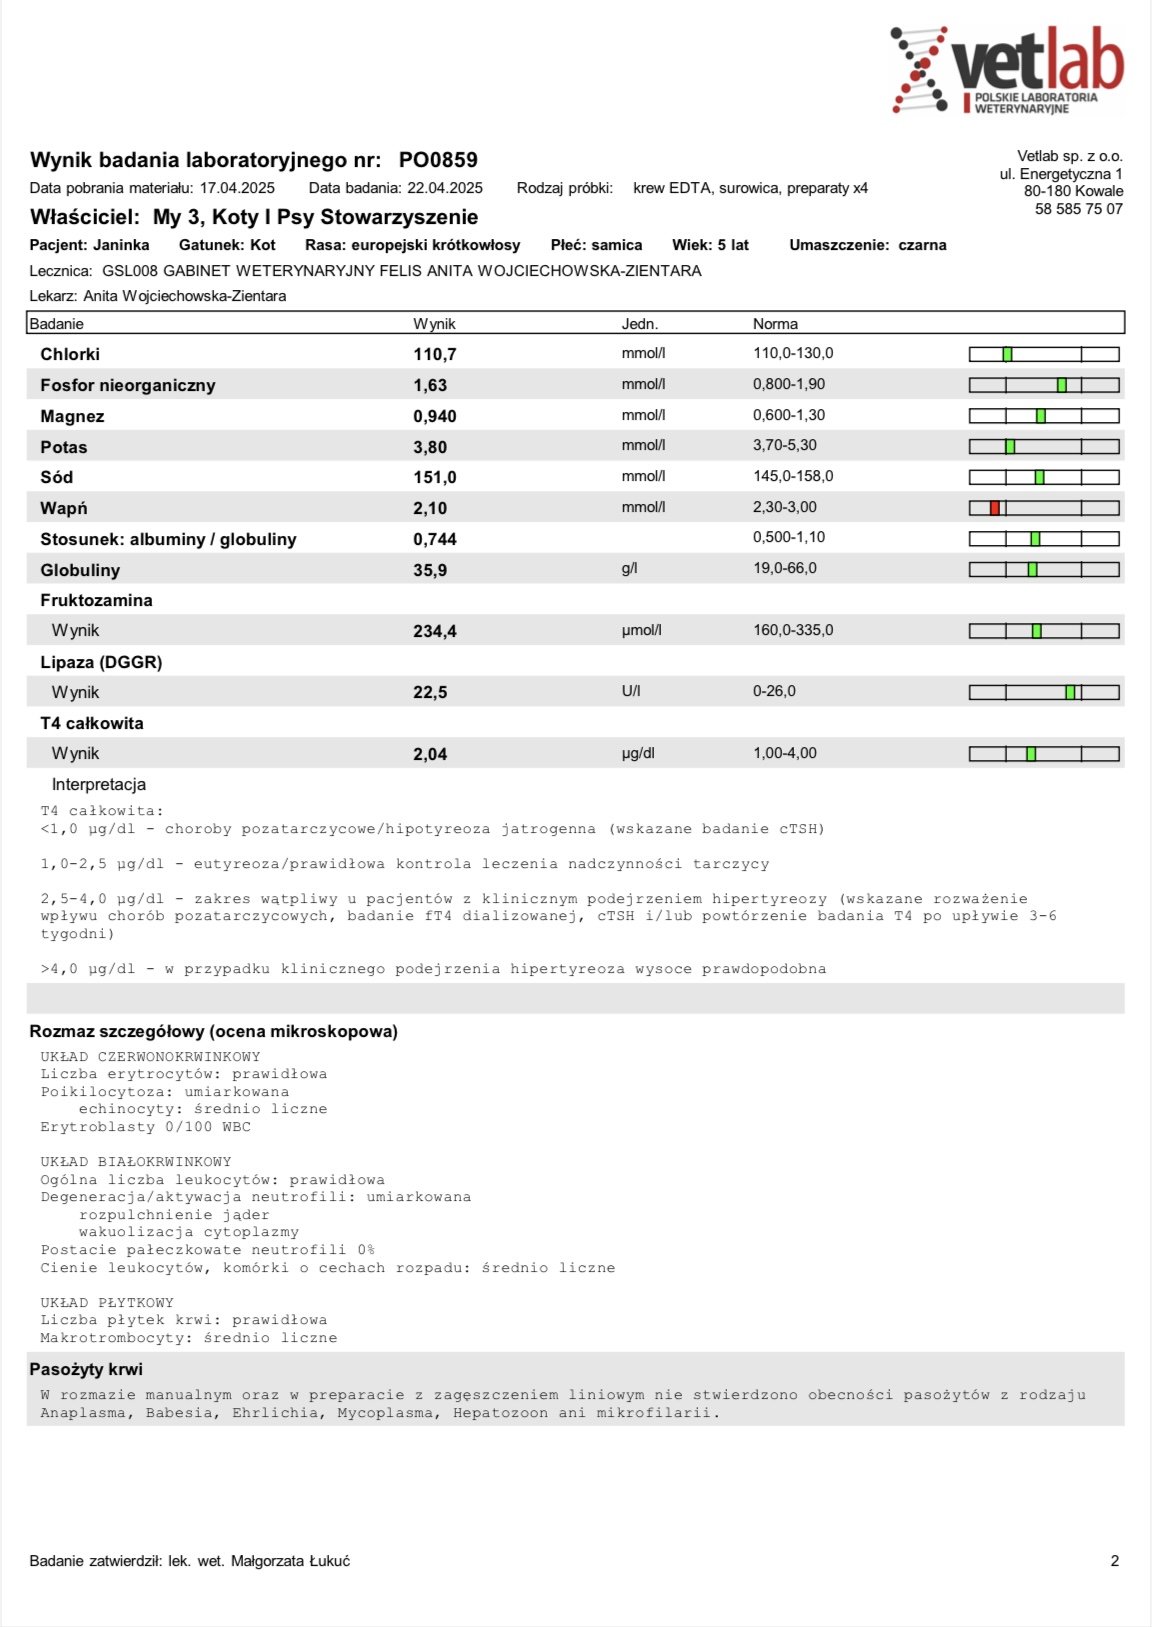Viewport: 1152px width, 1627px height.
Task: Click the albuminy/globuliny range indicator bar
Action: tap(1044, 539)
